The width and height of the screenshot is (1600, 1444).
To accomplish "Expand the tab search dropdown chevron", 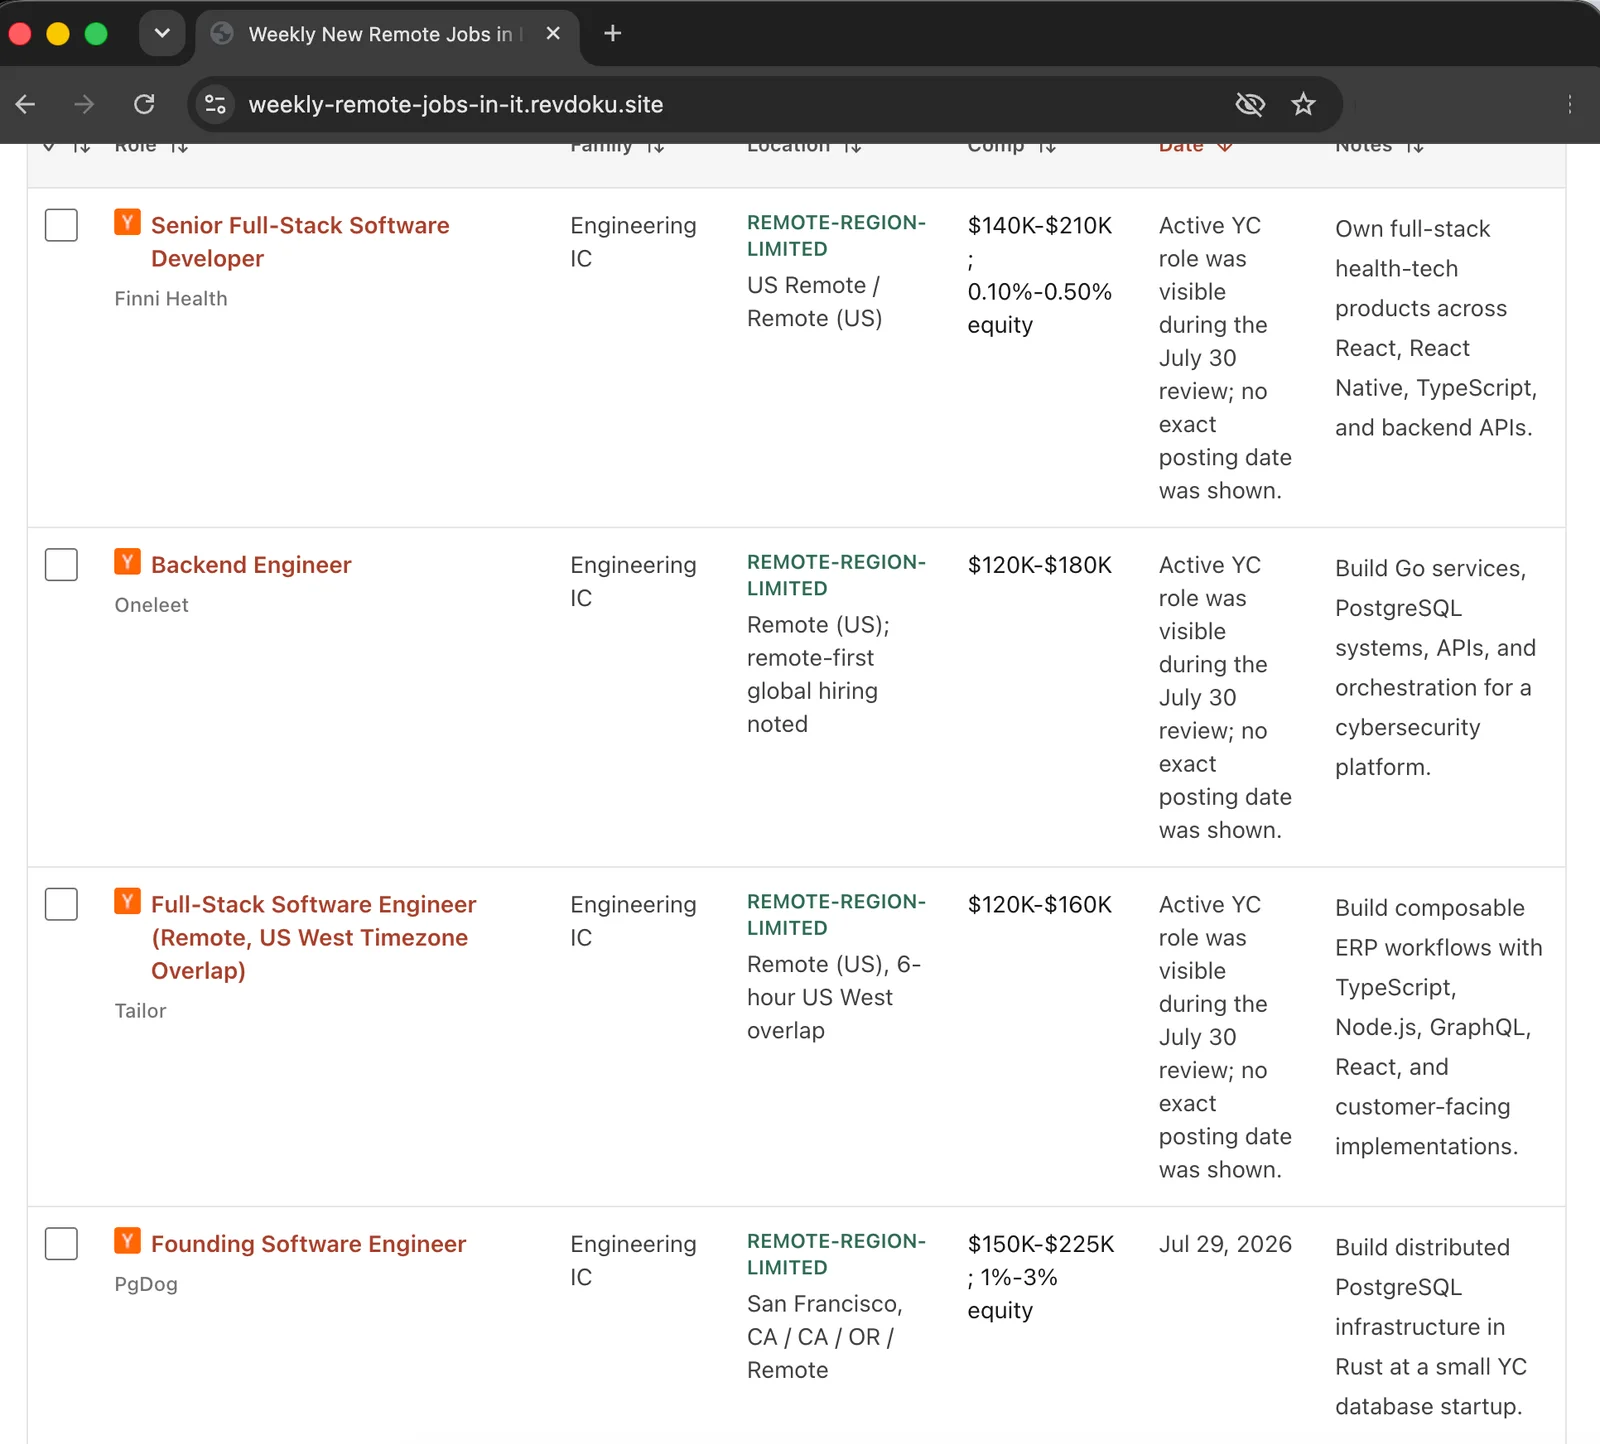I will (x=162, y=34).
